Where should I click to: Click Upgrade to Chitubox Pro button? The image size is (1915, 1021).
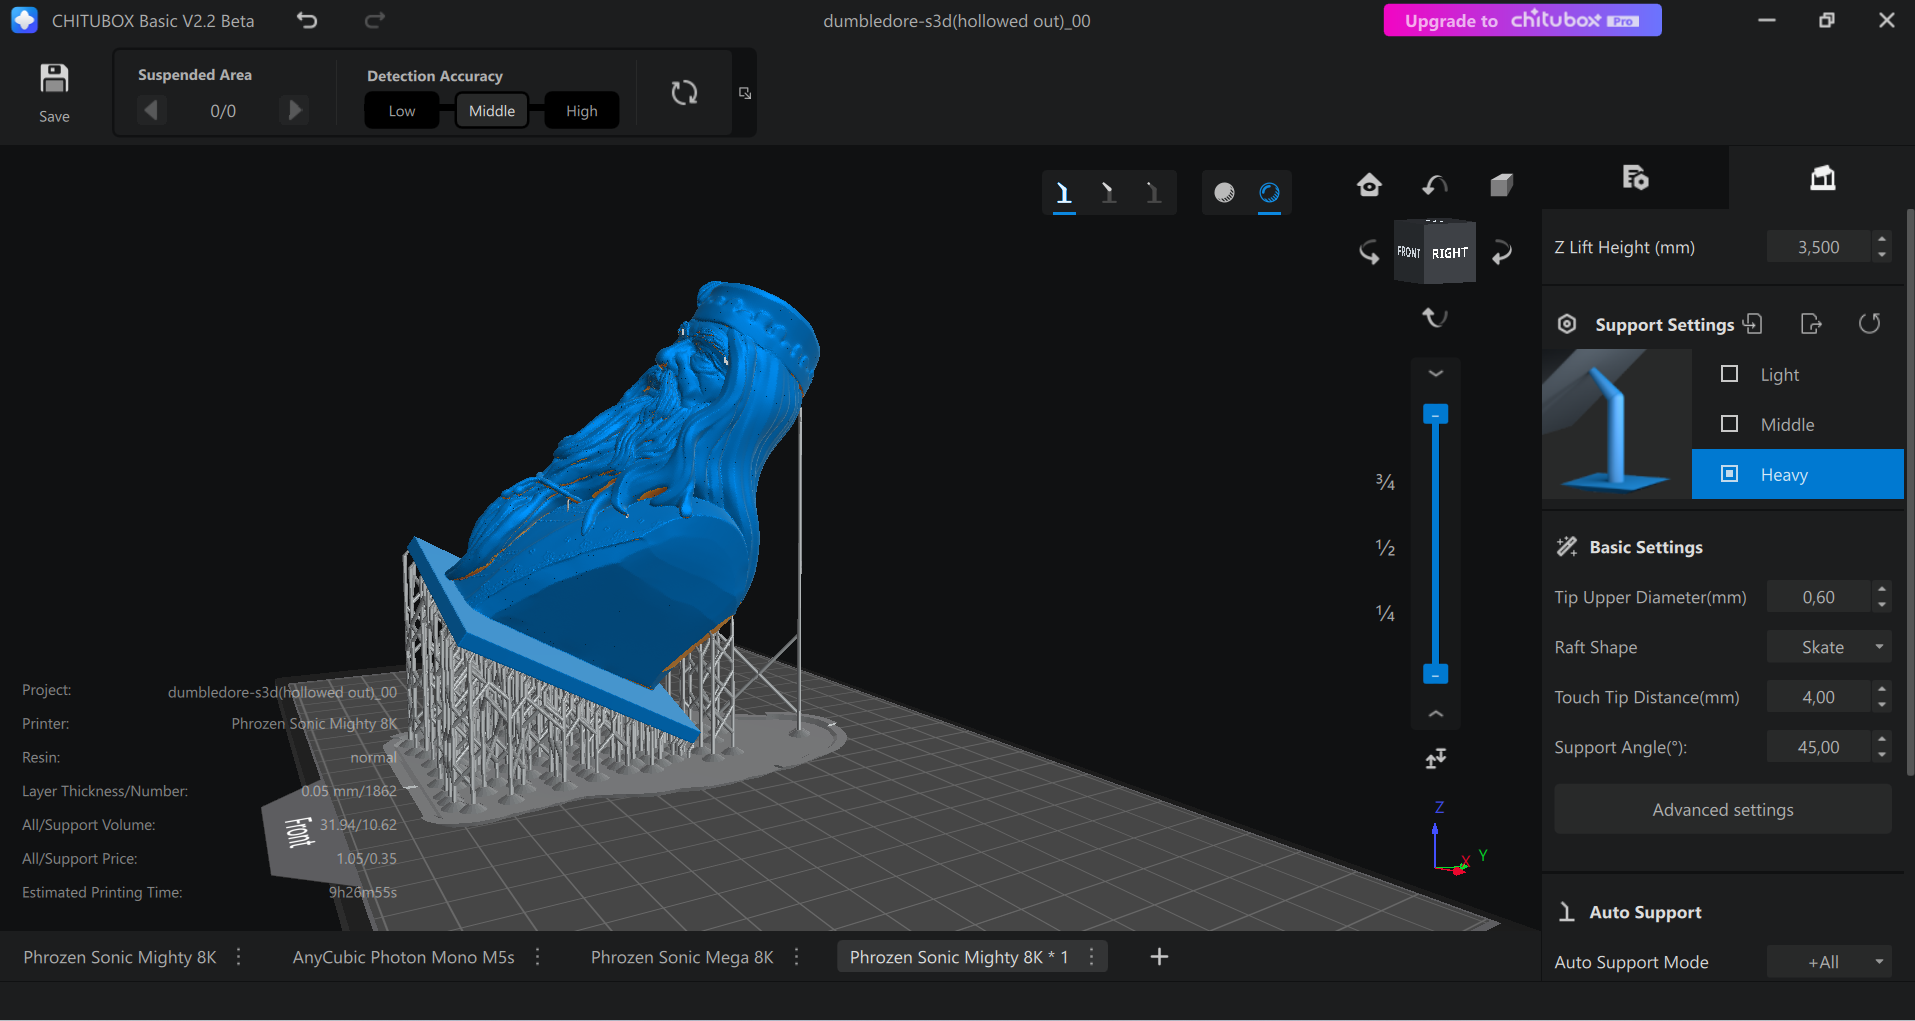(1522, 20)
